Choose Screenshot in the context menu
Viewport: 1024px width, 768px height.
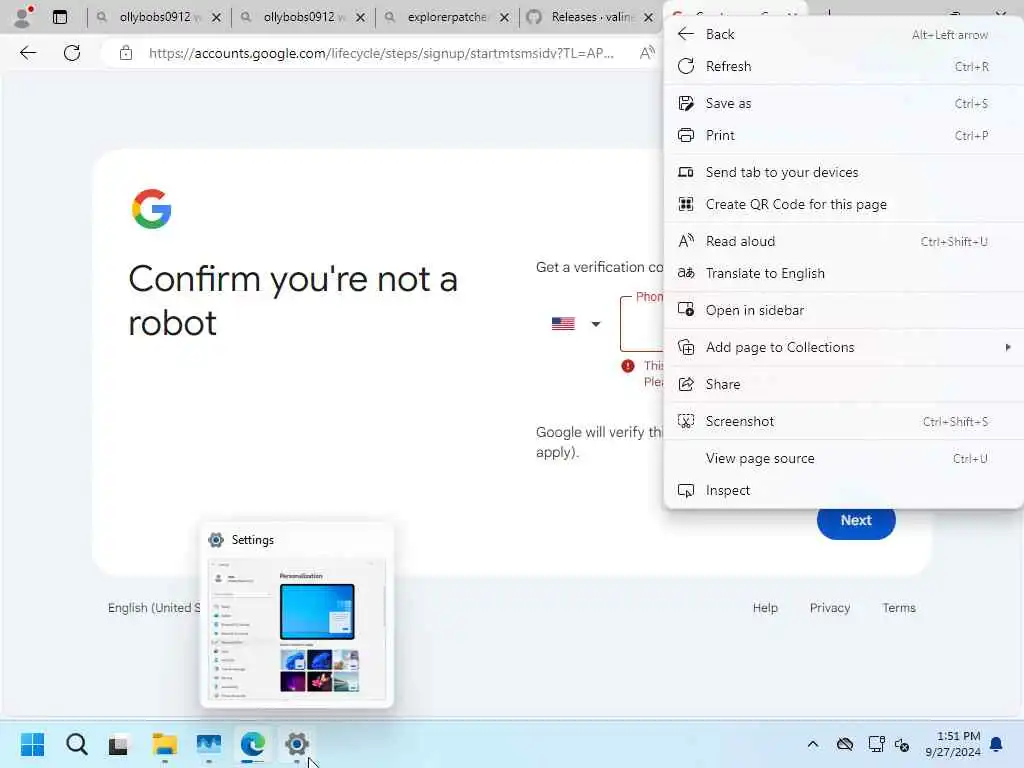coord(843,421)
